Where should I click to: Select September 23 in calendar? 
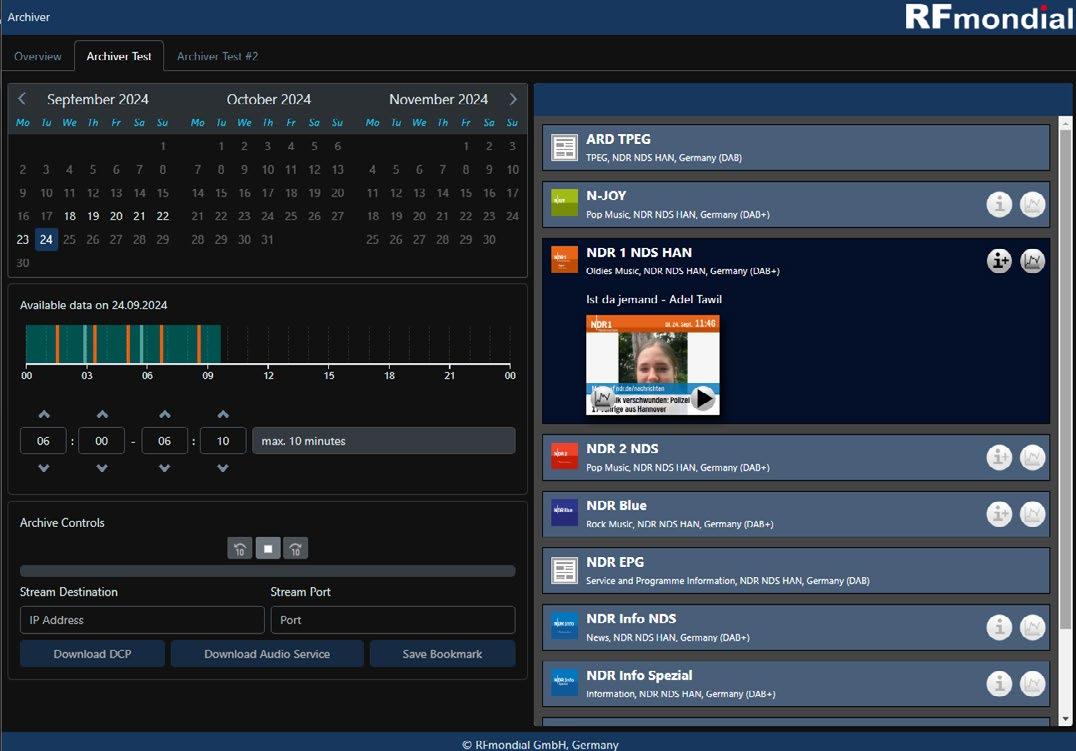click(x=23, y=240)
